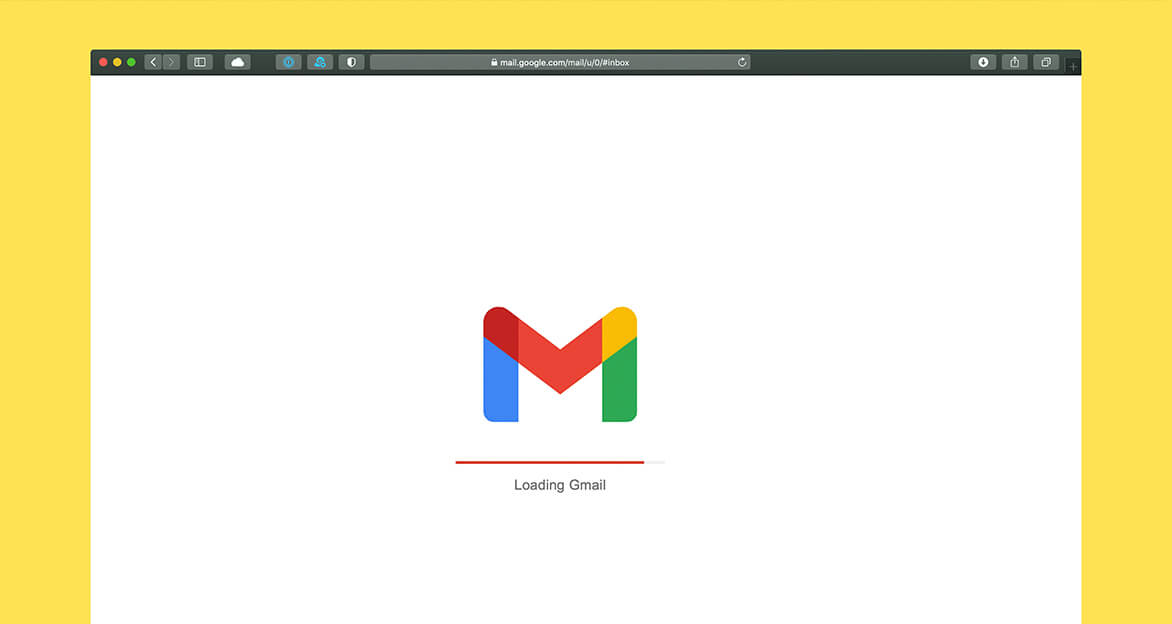Image resolution: width=1172 pixels, height=624 pixels.
Task: Click the blue cloud extension icon
Action: pos(320,62)
